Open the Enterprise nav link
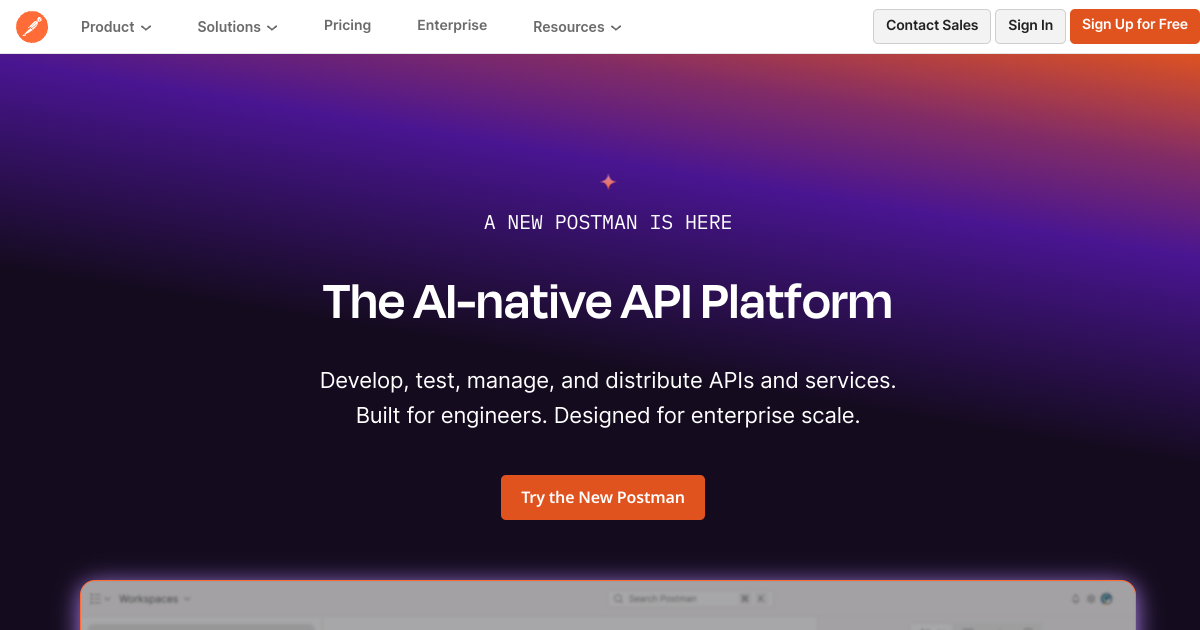 (452, 25)
